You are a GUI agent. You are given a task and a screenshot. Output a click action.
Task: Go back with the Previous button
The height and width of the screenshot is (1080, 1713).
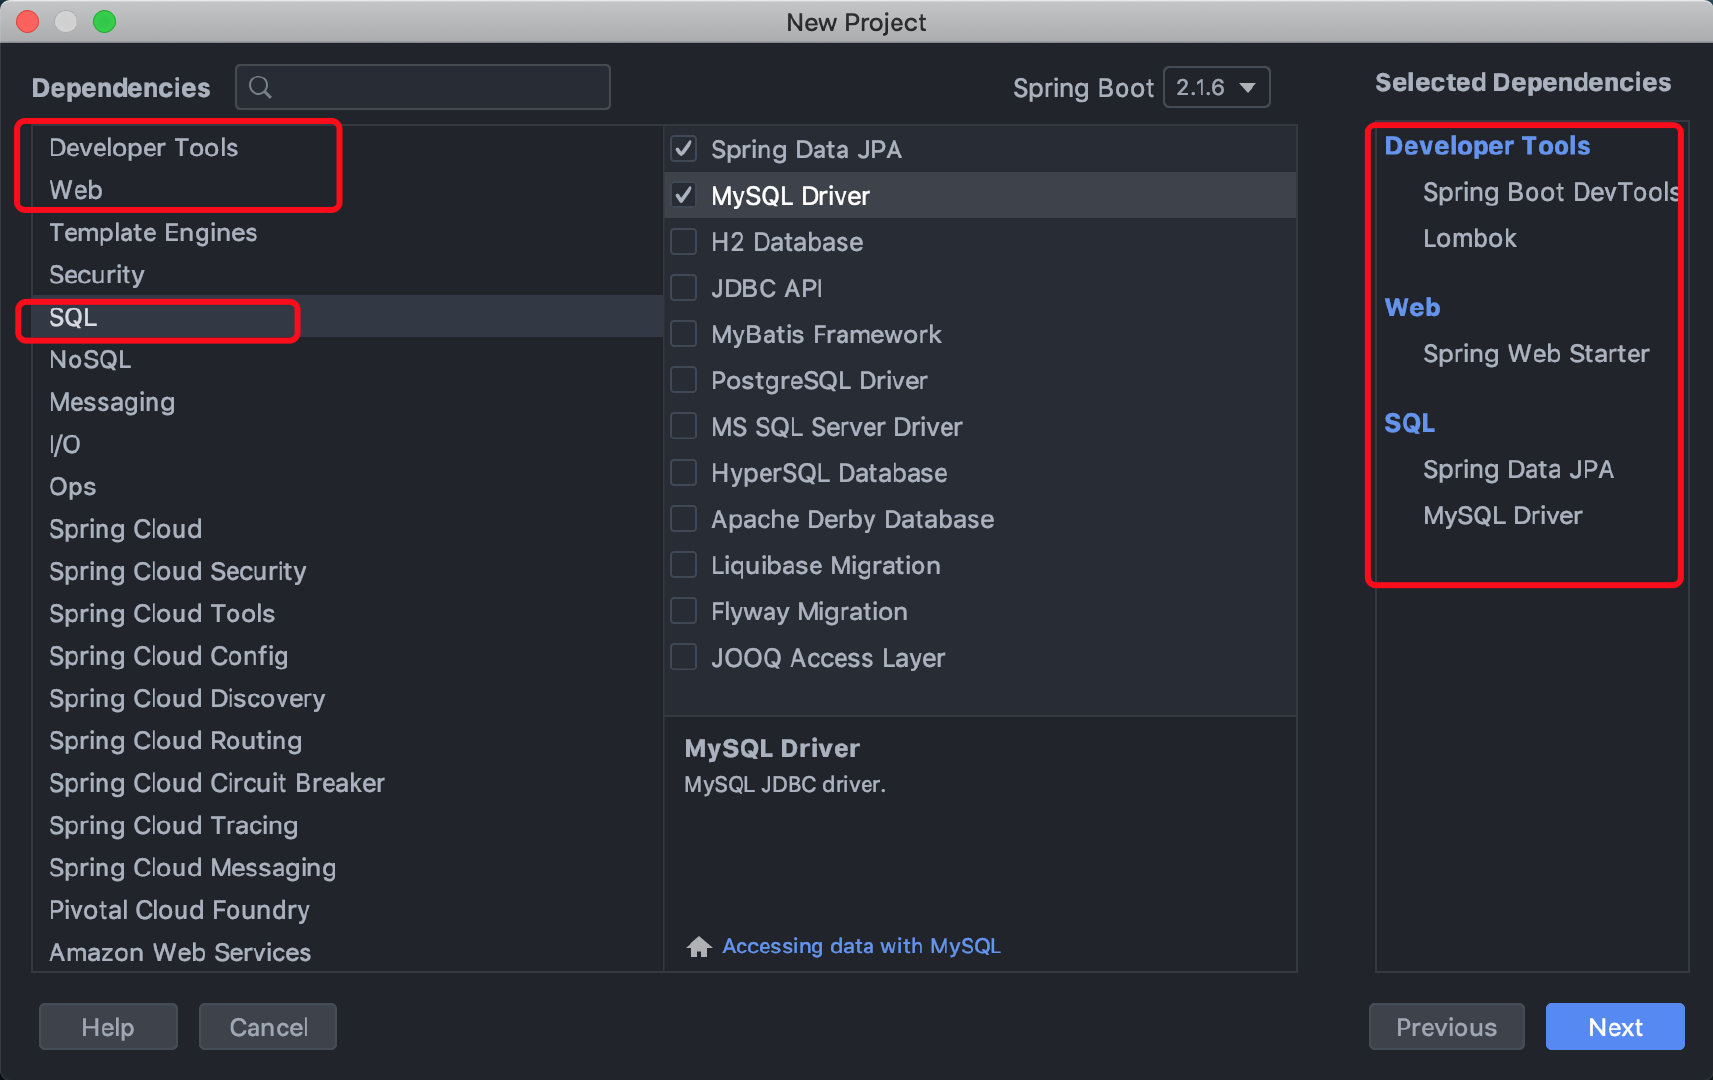(x=1446, y=1027)
